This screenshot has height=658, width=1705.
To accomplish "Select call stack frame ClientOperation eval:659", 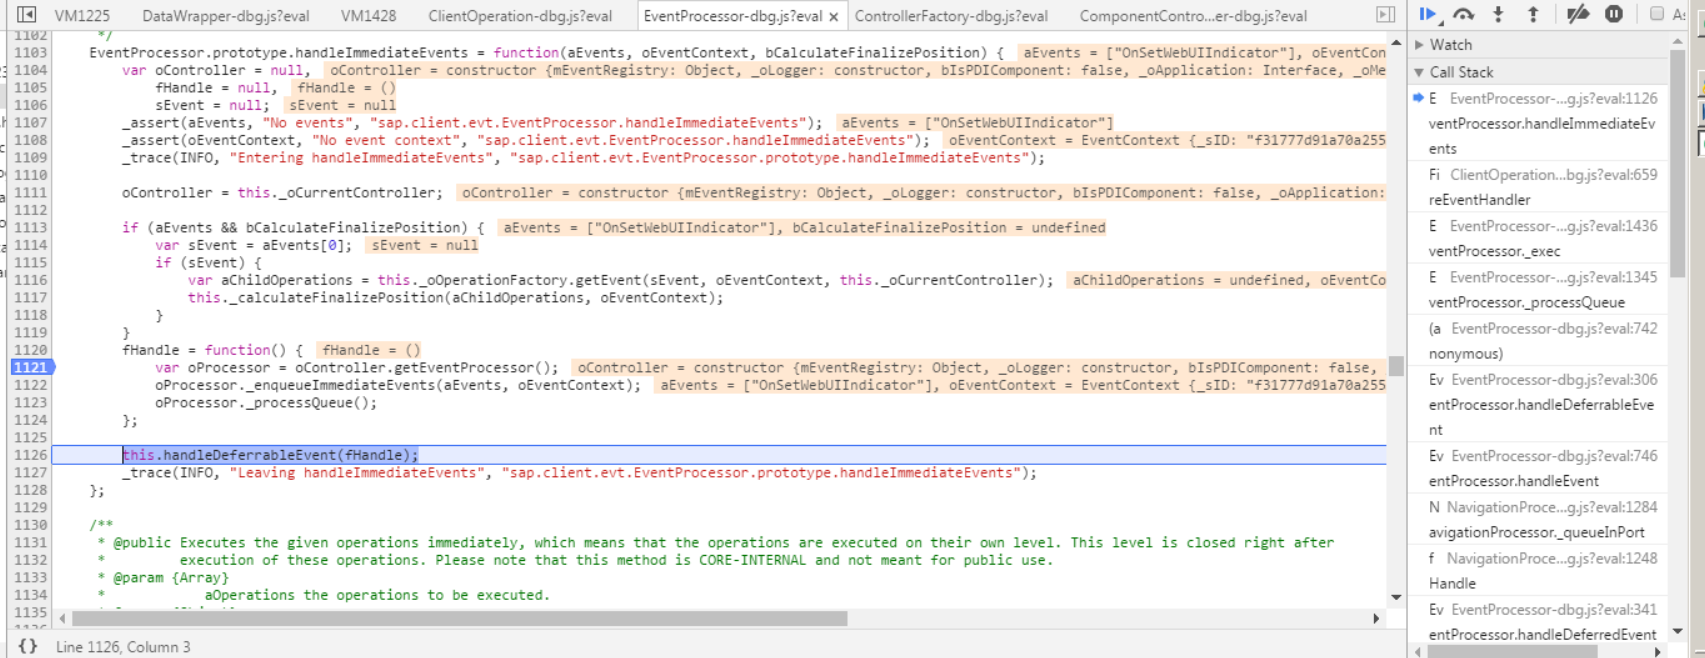I will (1540, 187).
